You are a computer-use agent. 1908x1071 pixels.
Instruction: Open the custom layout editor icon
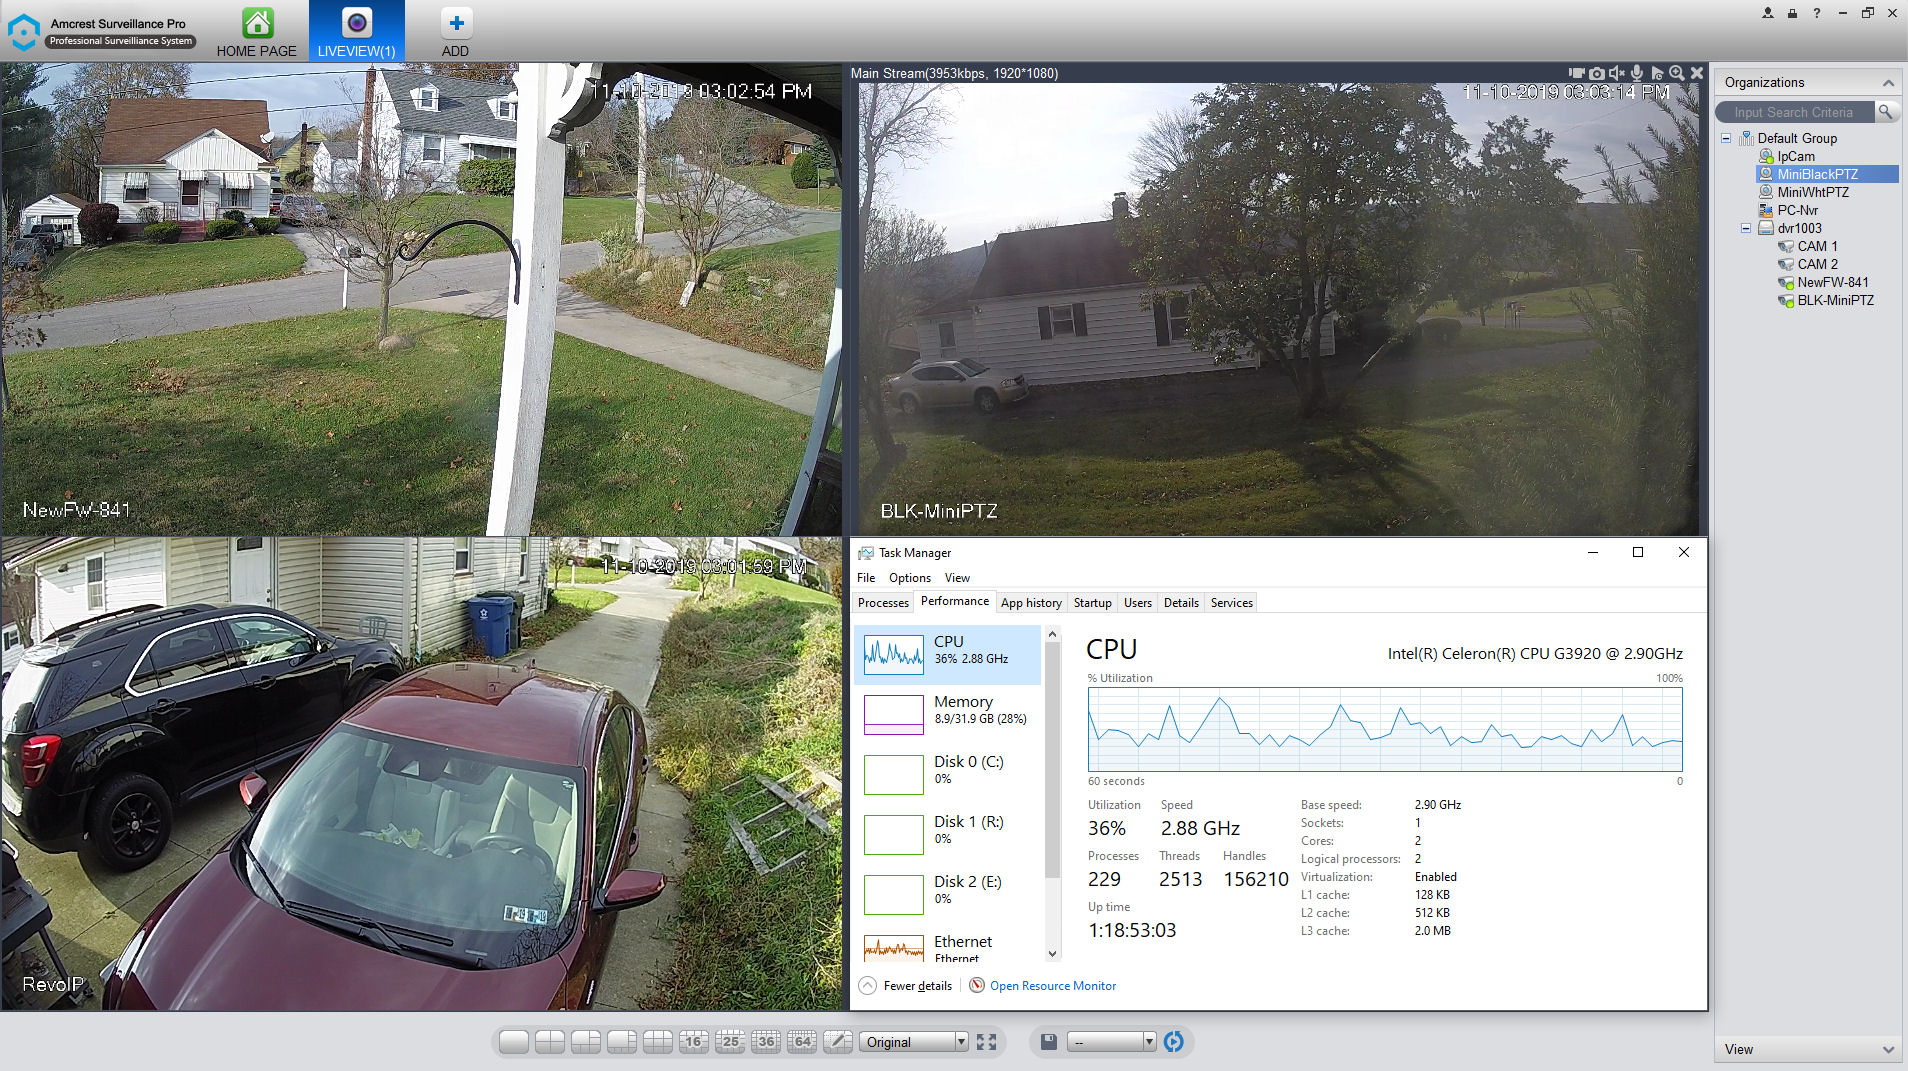838,1042
